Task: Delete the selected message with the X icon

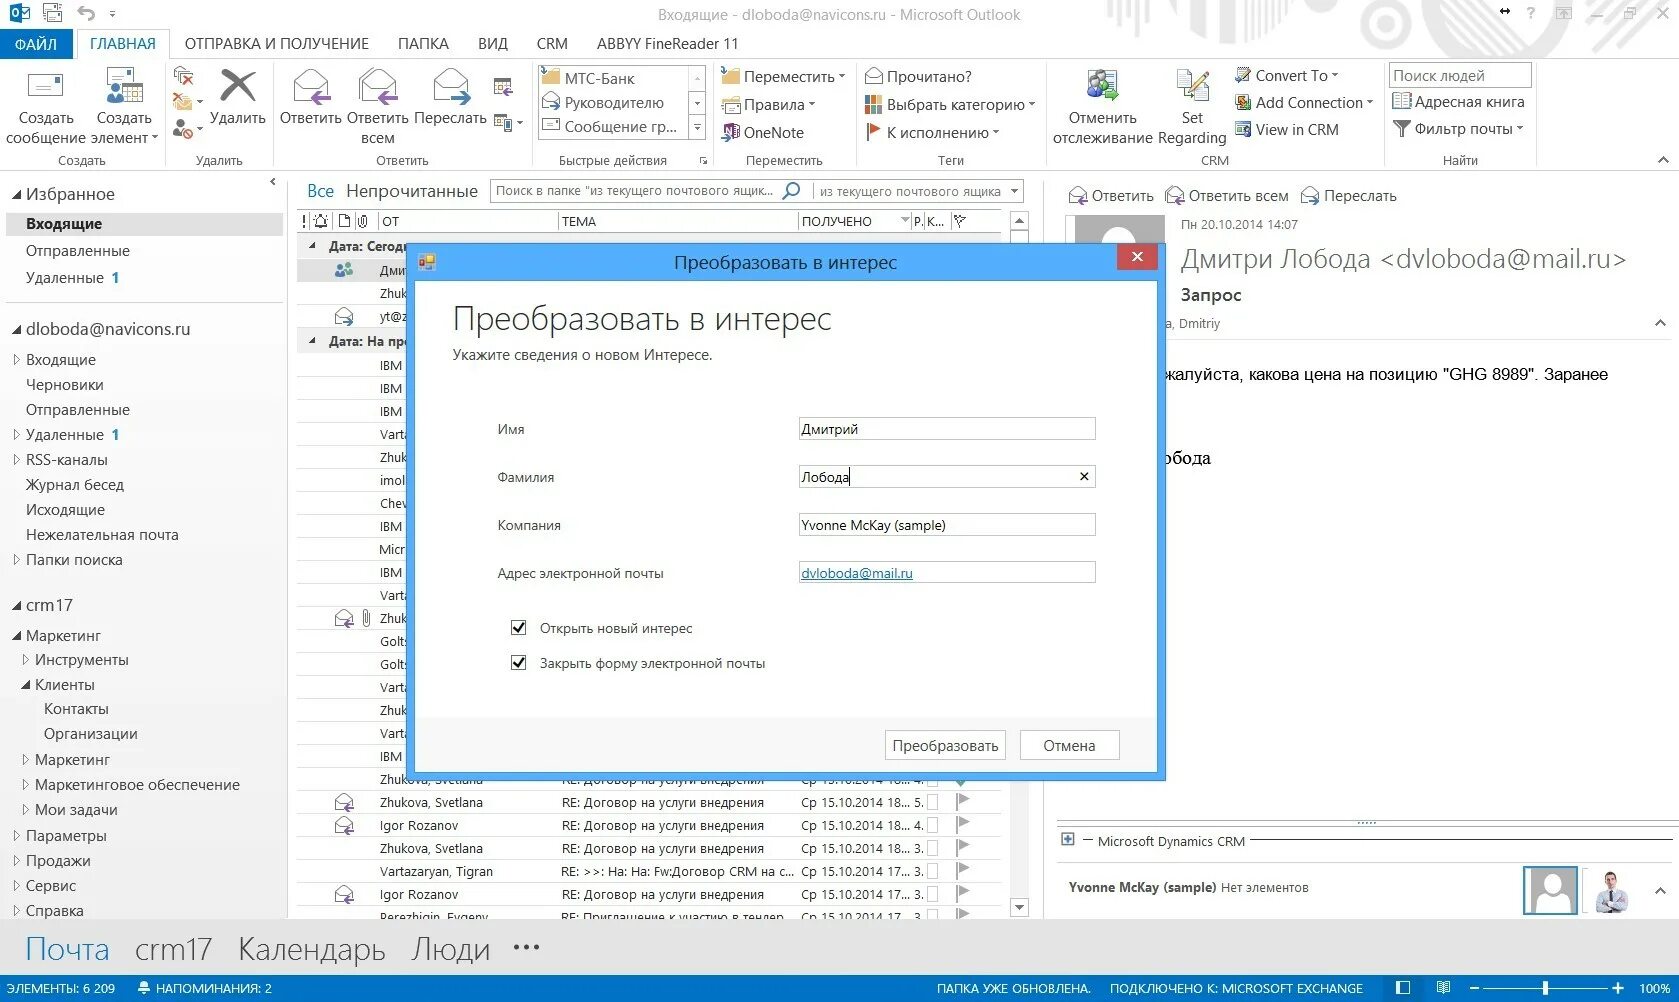Action: coord(238,86)
